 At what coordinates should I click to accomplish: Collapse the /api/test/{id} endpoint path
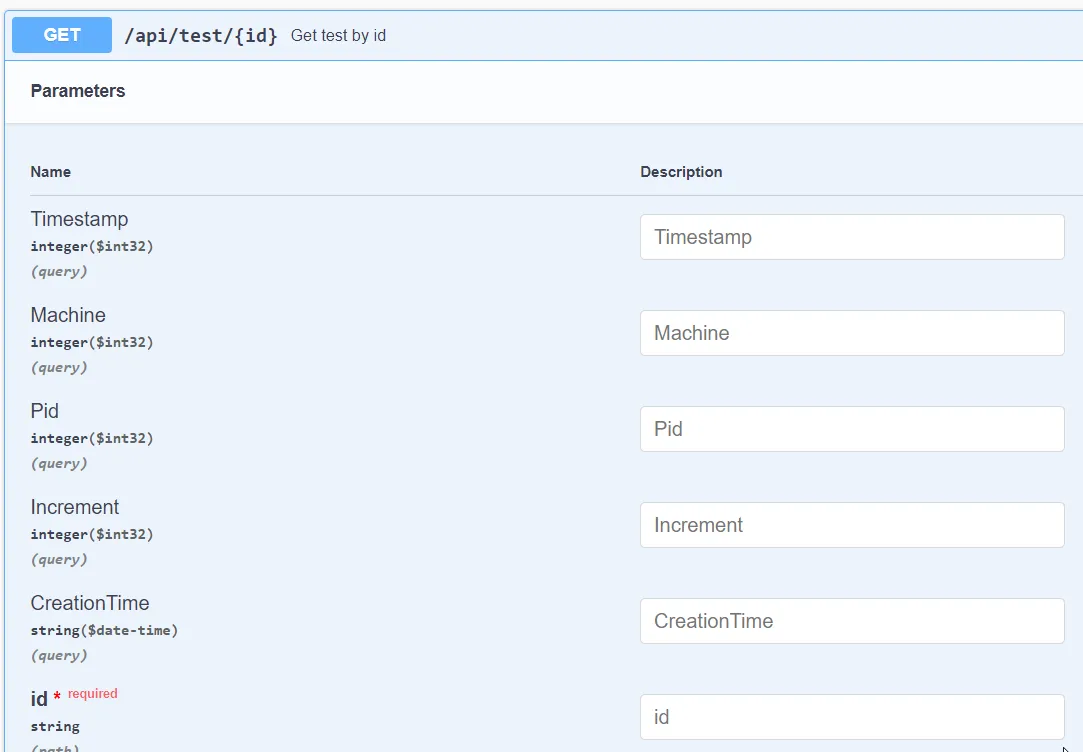click(200, 36)
